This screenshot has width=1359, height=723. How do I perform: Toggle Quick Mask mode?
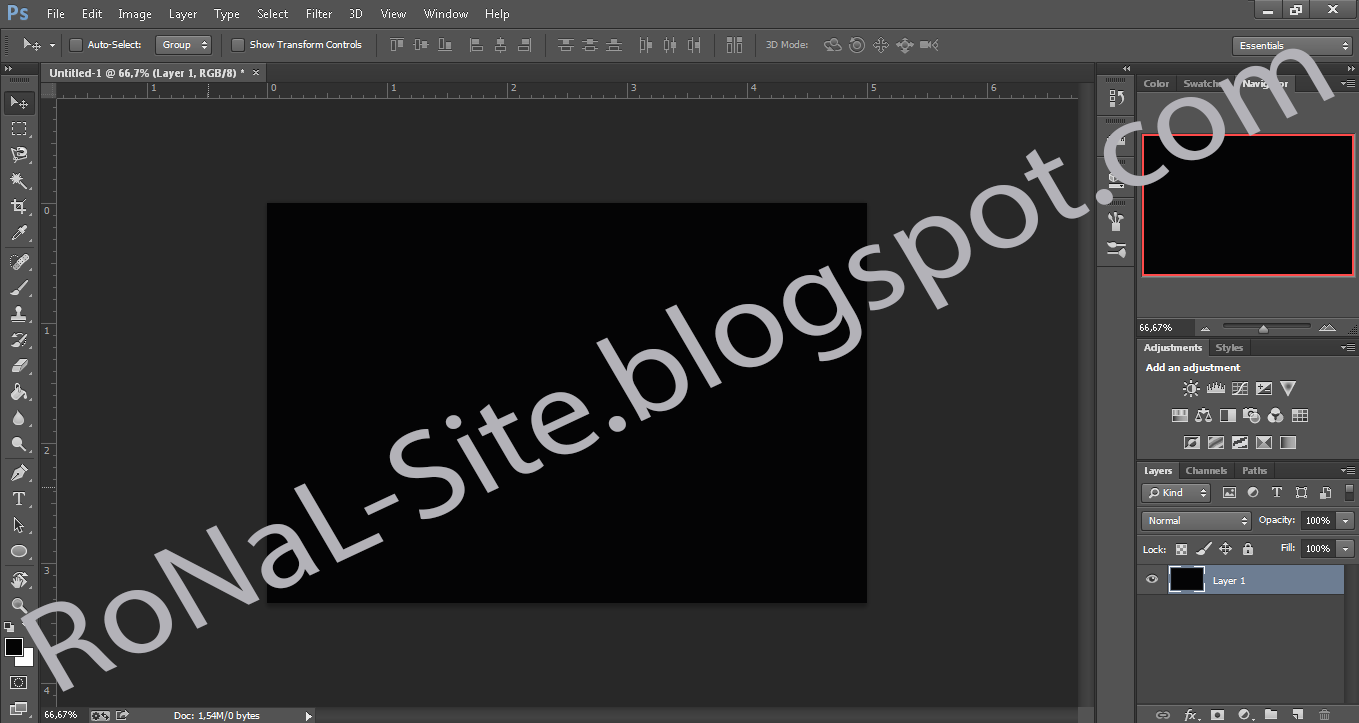point(19,682)
